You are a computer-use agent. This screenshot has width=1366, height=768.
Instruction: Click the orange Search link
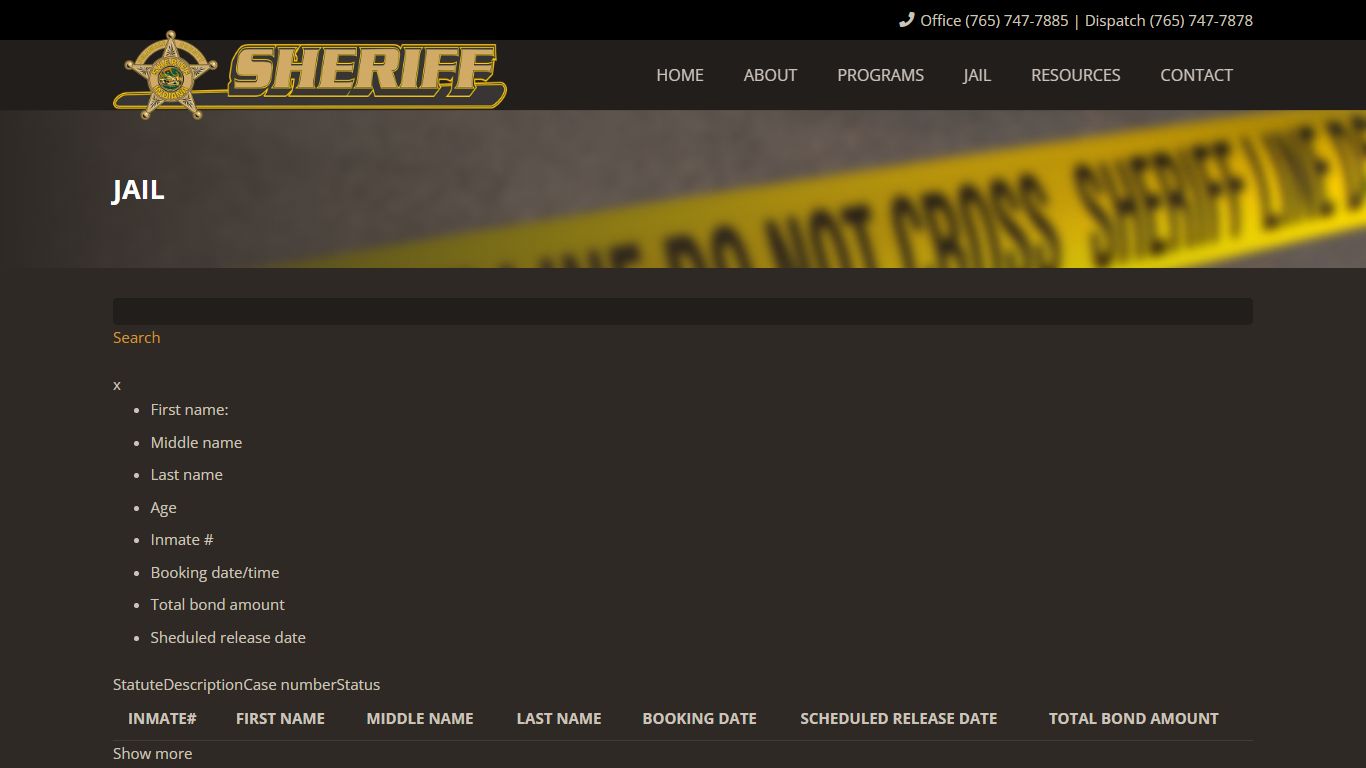pos(136,337)
